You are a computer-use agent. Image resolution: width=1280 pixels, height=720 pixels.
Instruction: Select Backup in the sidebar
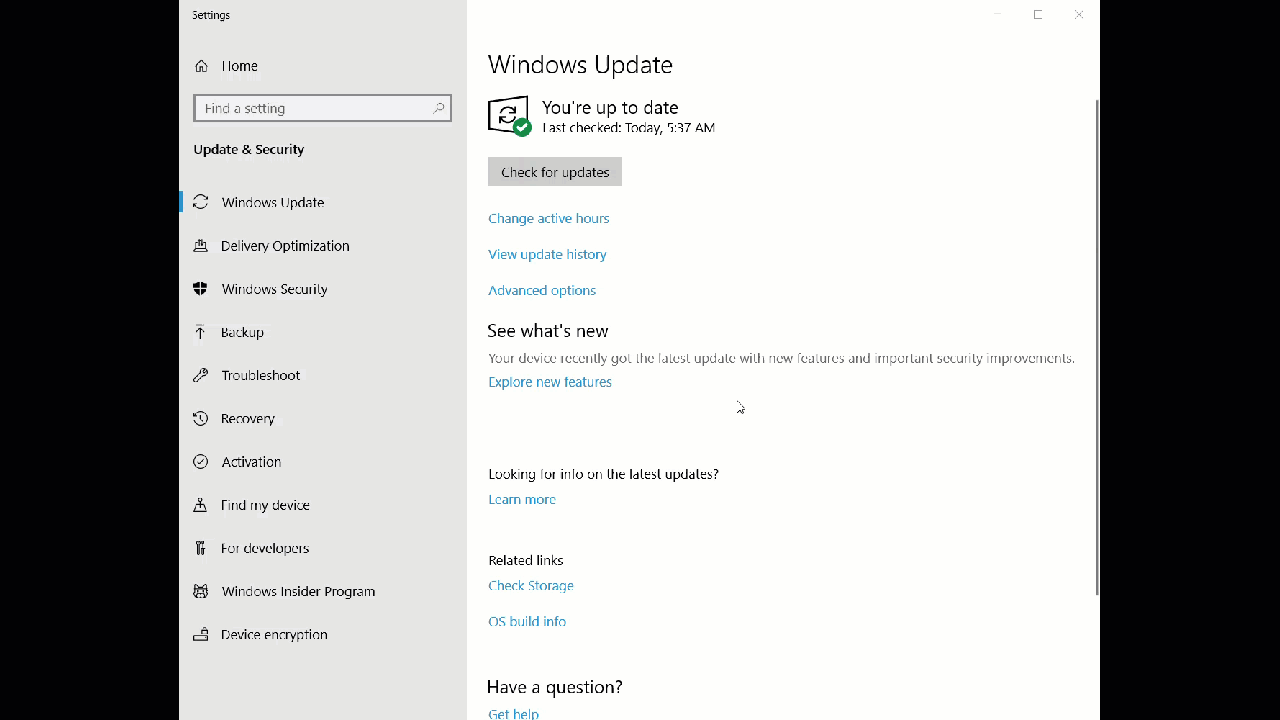(323, 332)
